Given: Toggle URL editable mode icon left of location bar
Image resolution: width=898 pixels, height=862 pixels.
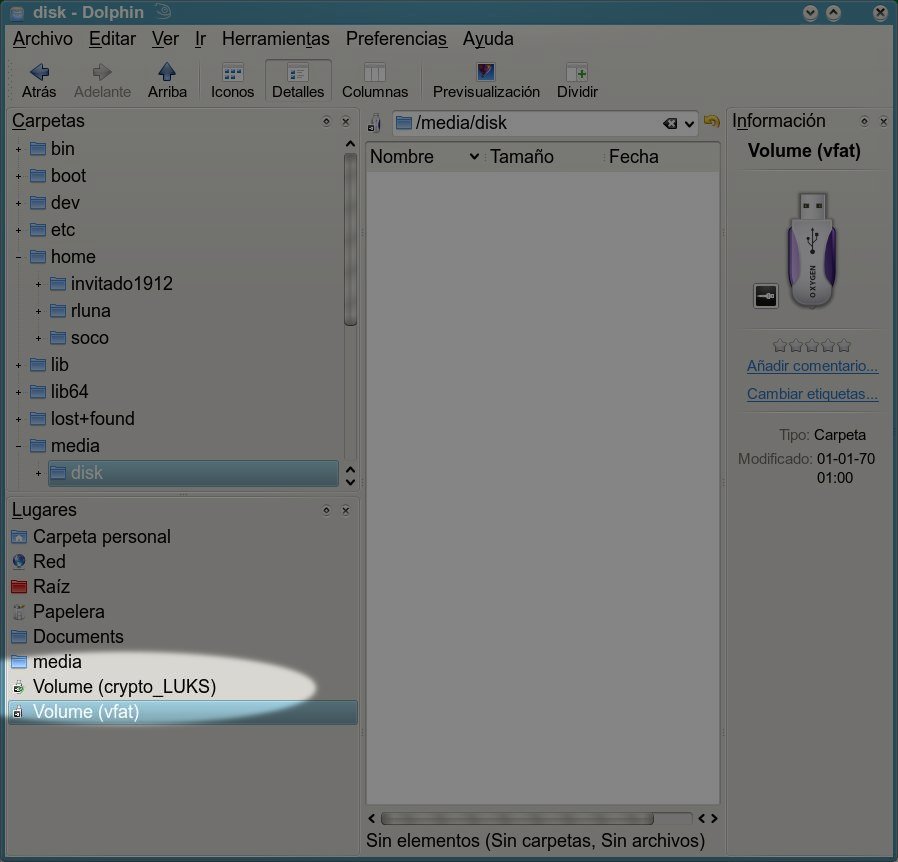Looking at the screenshot, I should [x=375, y=123].
